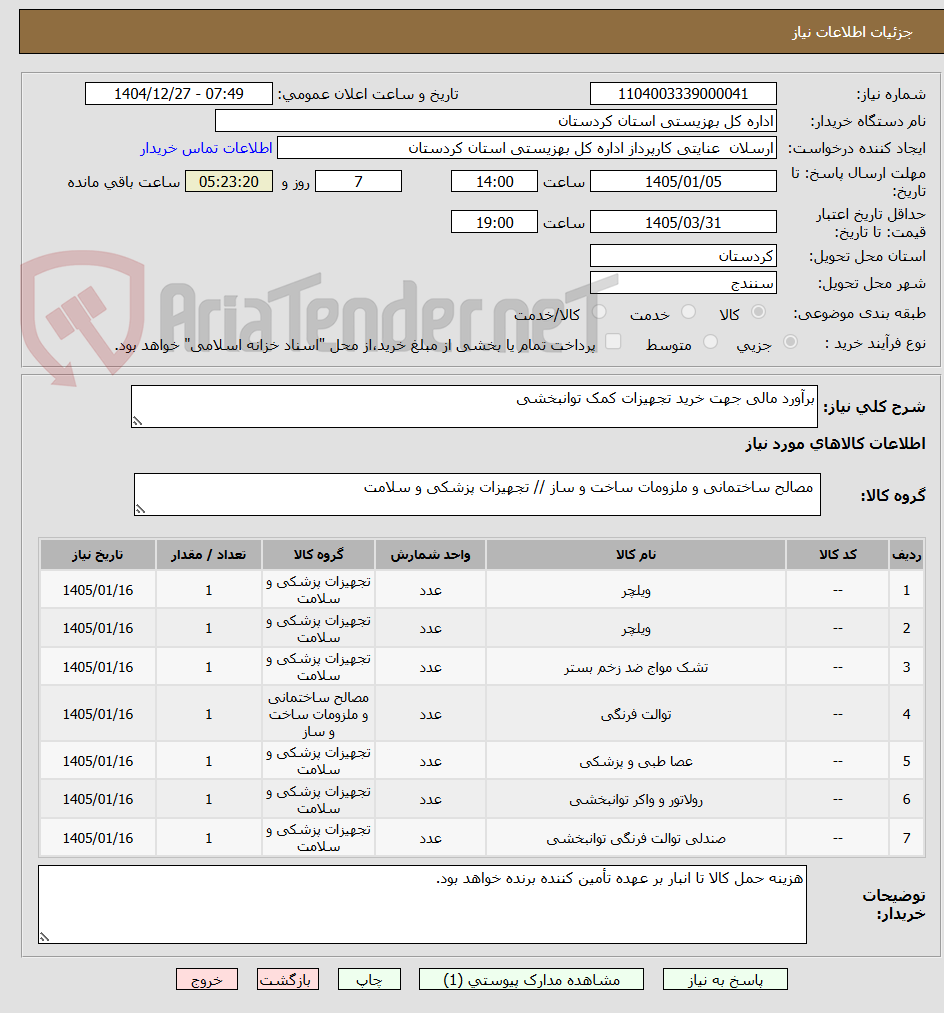Image resolution: width=944 pixels, height=1013 pixels.
Task: Click the توالت فرنگی cell in row 4
Action: click(x=636, y=715)
